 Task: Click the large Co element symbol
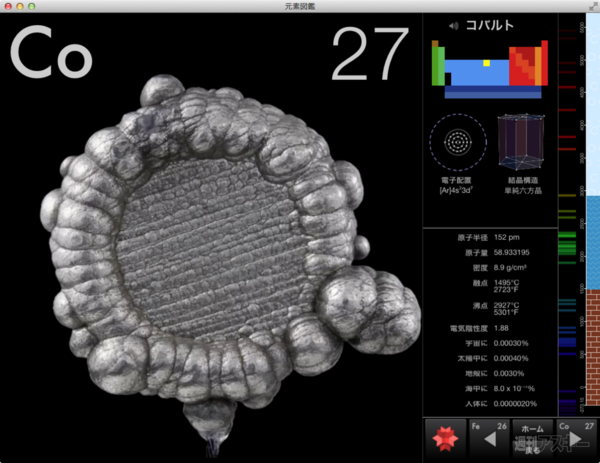coord(51,52)
